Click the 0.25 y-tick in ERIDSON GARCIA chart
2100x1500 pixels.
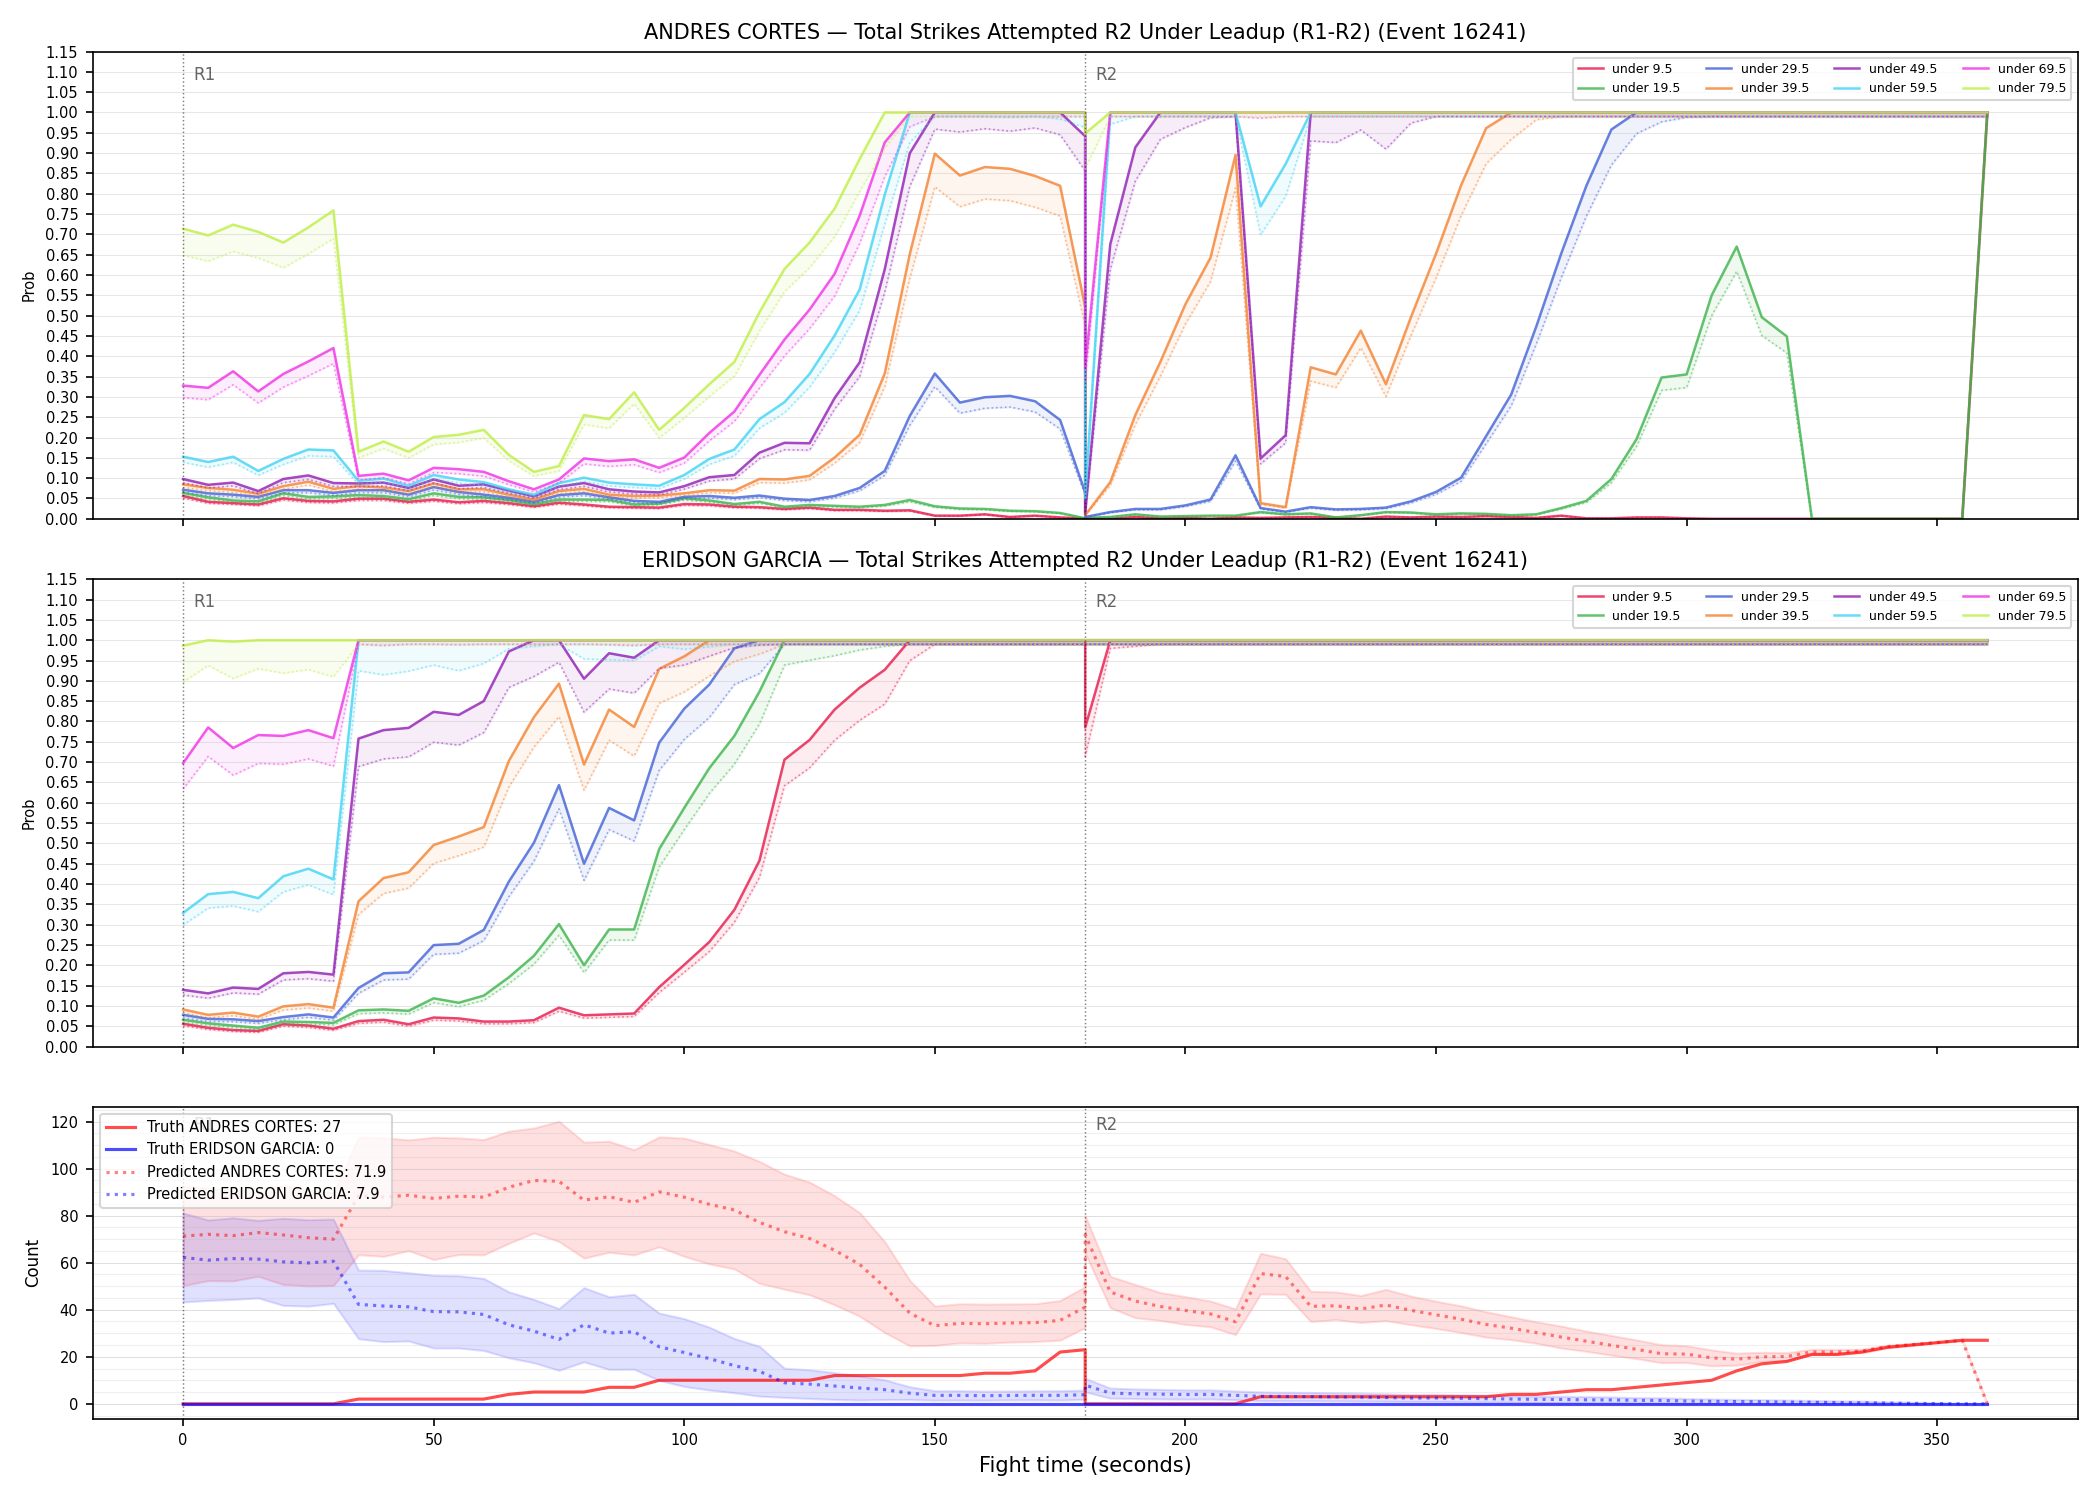point(62,945)
